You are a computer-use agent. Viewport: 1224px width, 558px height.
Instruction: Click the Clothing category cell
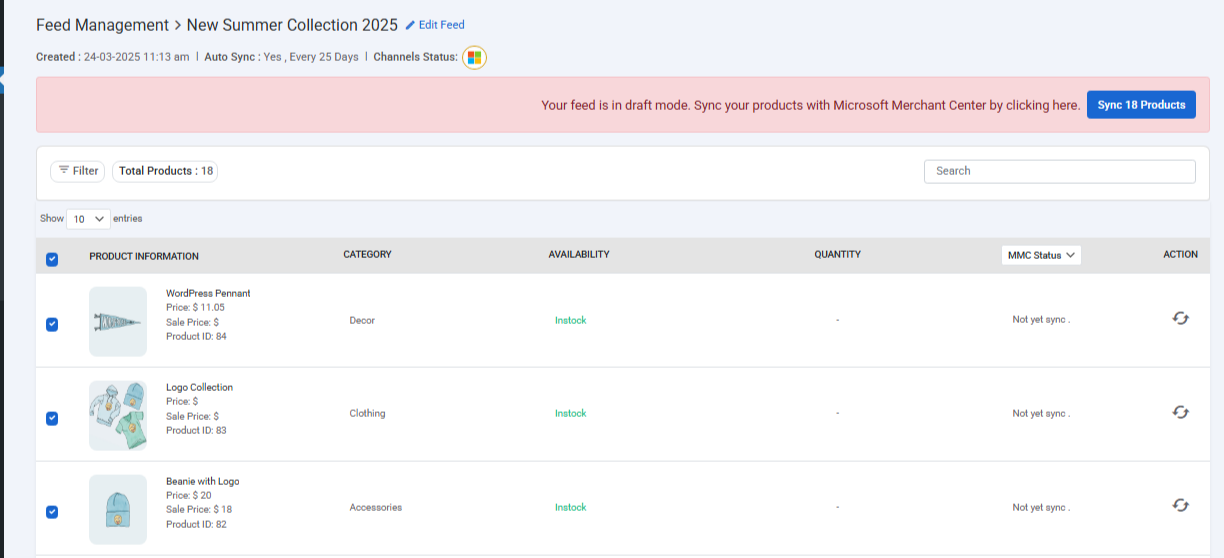click(x=367, y=413)
